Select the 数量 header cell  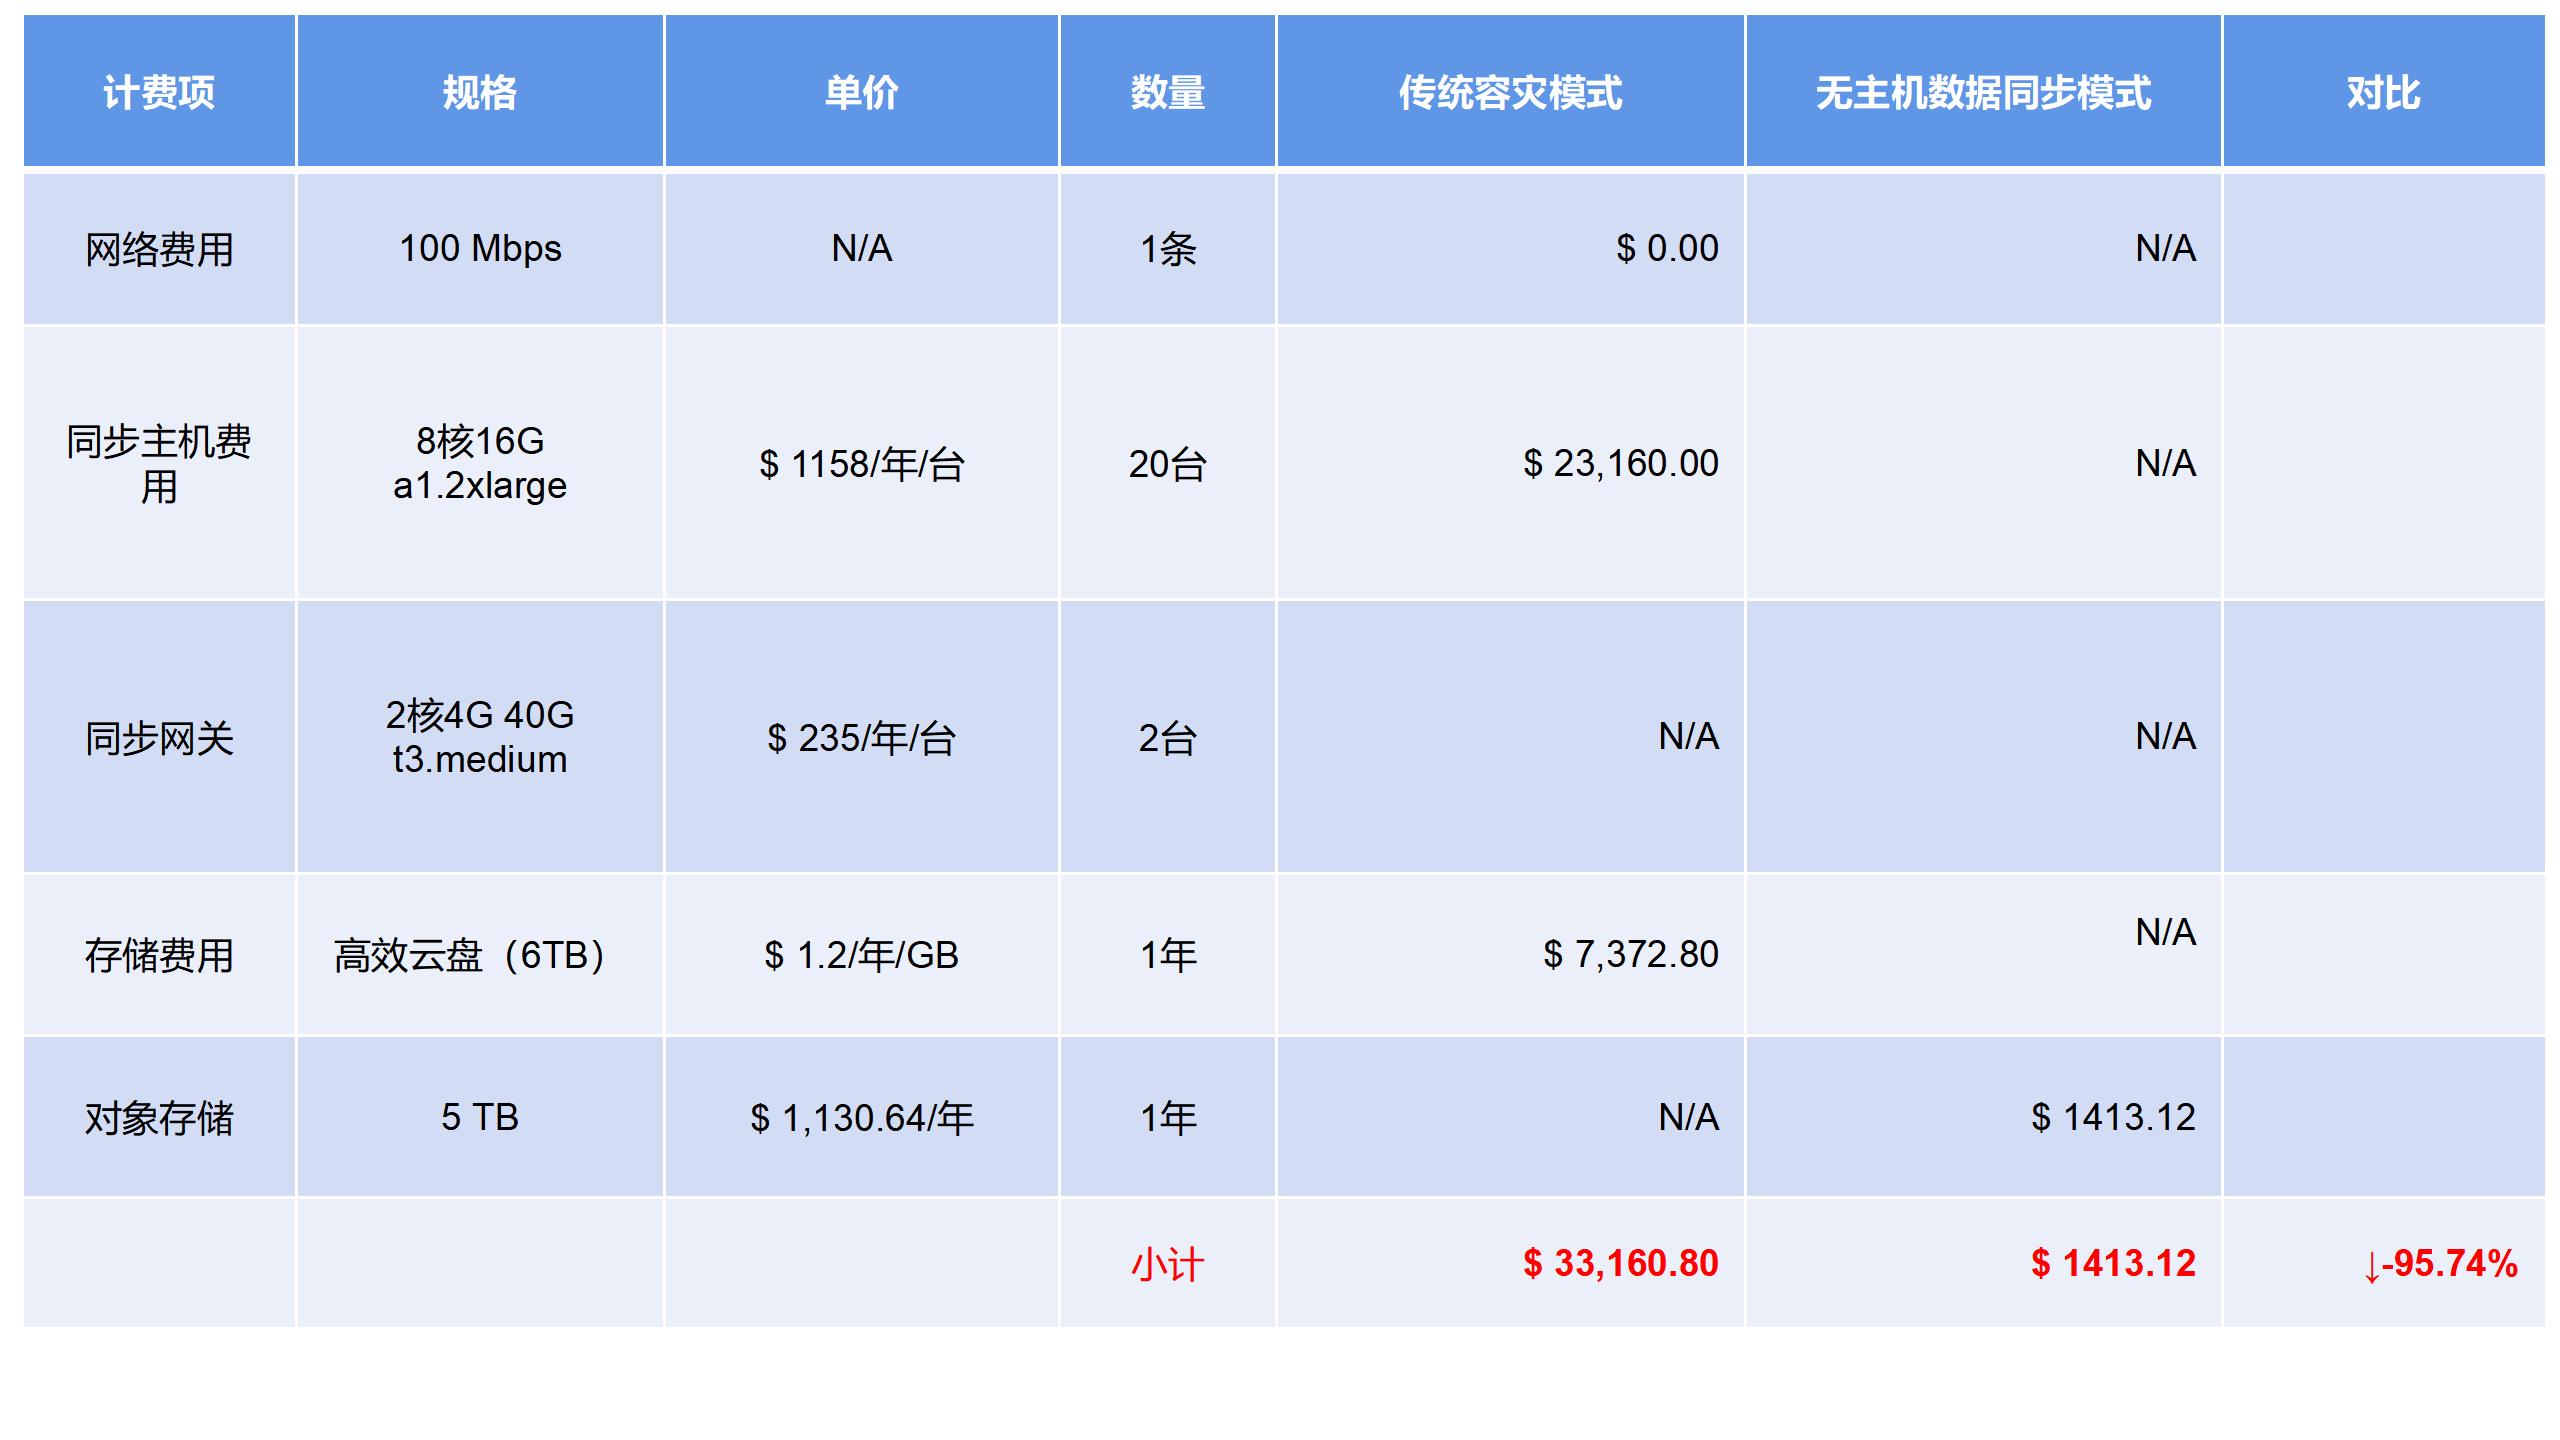[x=1167, y=93]
